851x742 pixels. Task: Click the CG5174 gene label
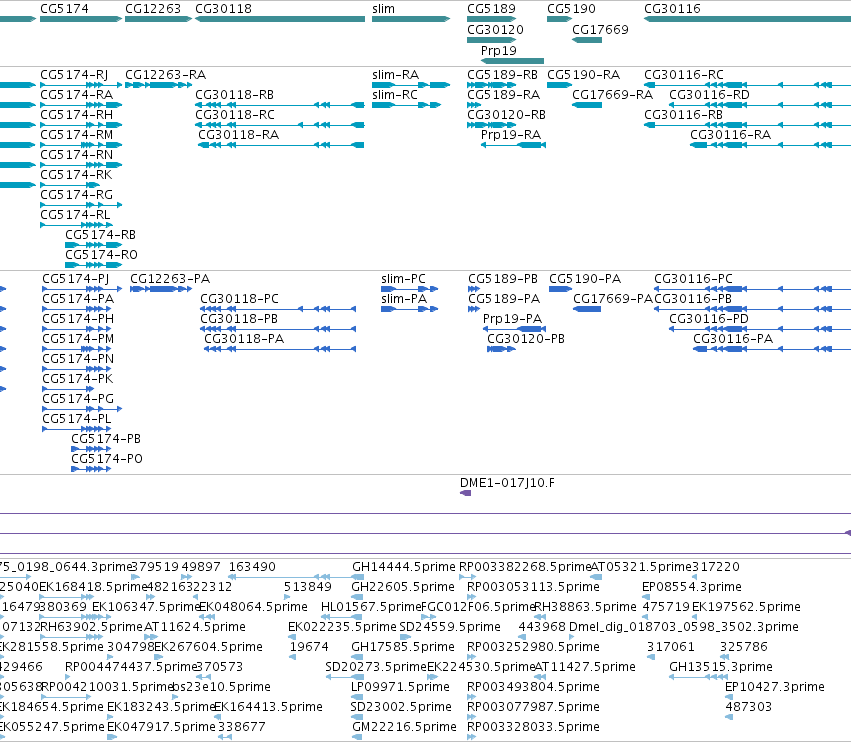point(64,9)
